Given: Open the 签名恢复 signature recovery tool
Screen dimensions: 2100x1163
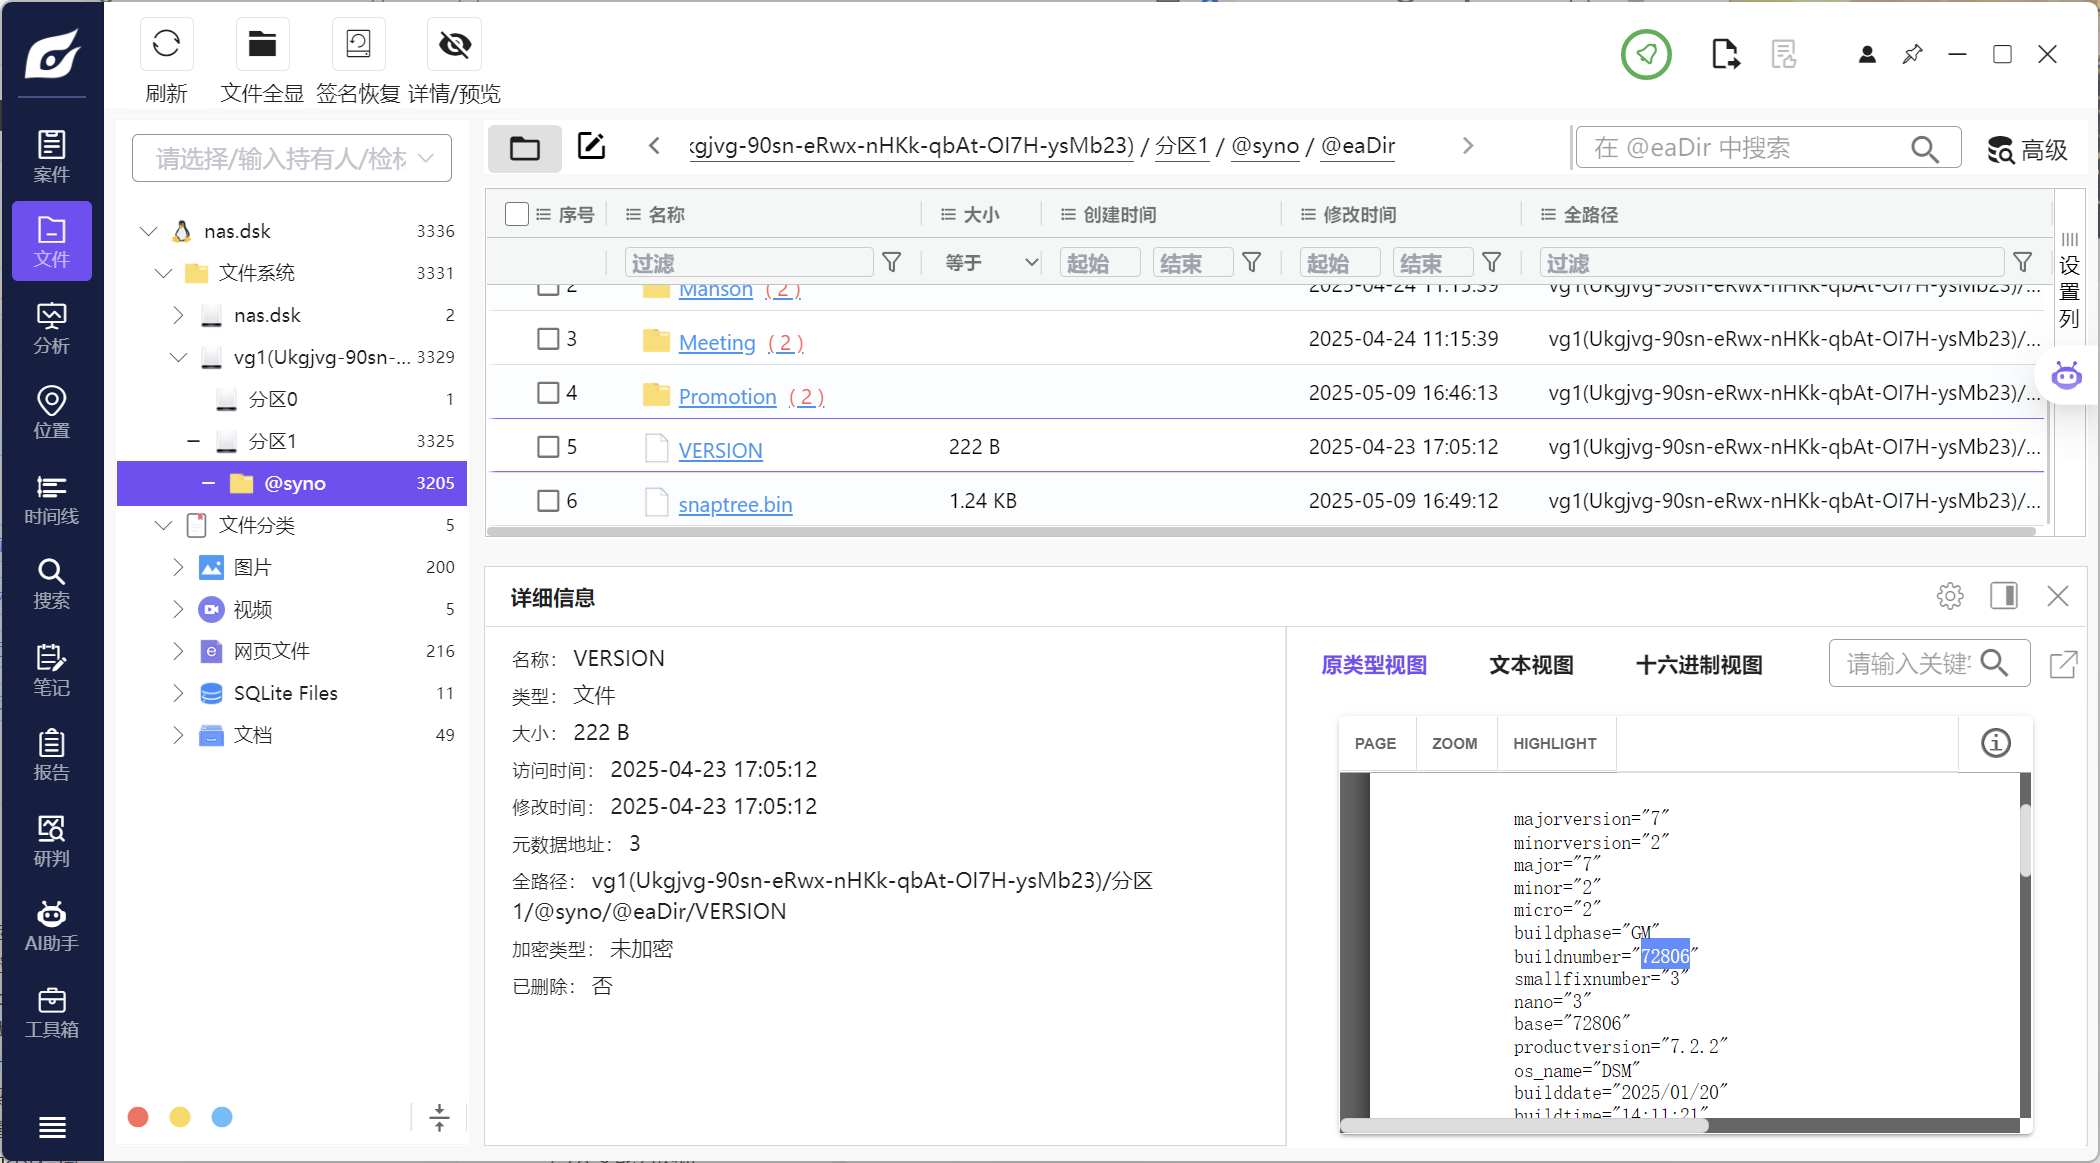Looking at the screenshot, I should click(x=358, y=44).
